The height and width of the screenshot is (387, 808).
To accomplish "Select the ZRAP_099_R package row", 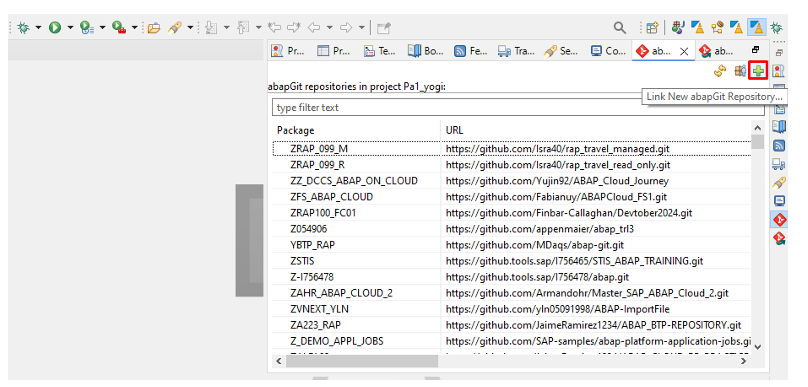I will 512,165.
